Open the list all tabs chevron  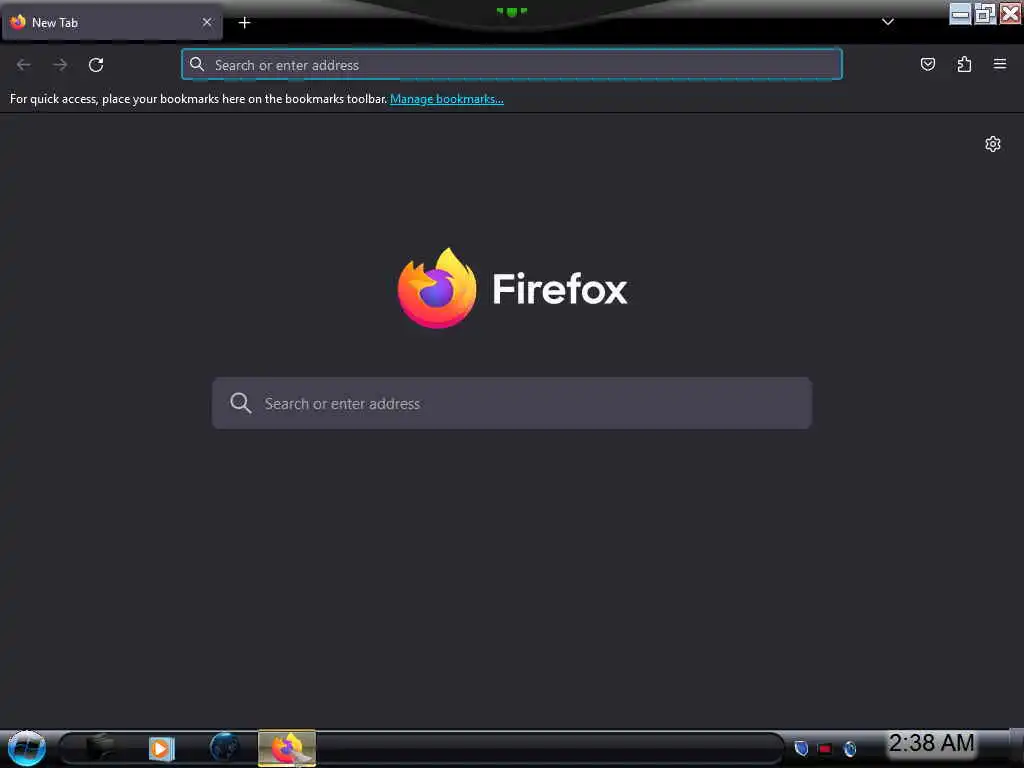pyautogui.click(x=888, y=22)
